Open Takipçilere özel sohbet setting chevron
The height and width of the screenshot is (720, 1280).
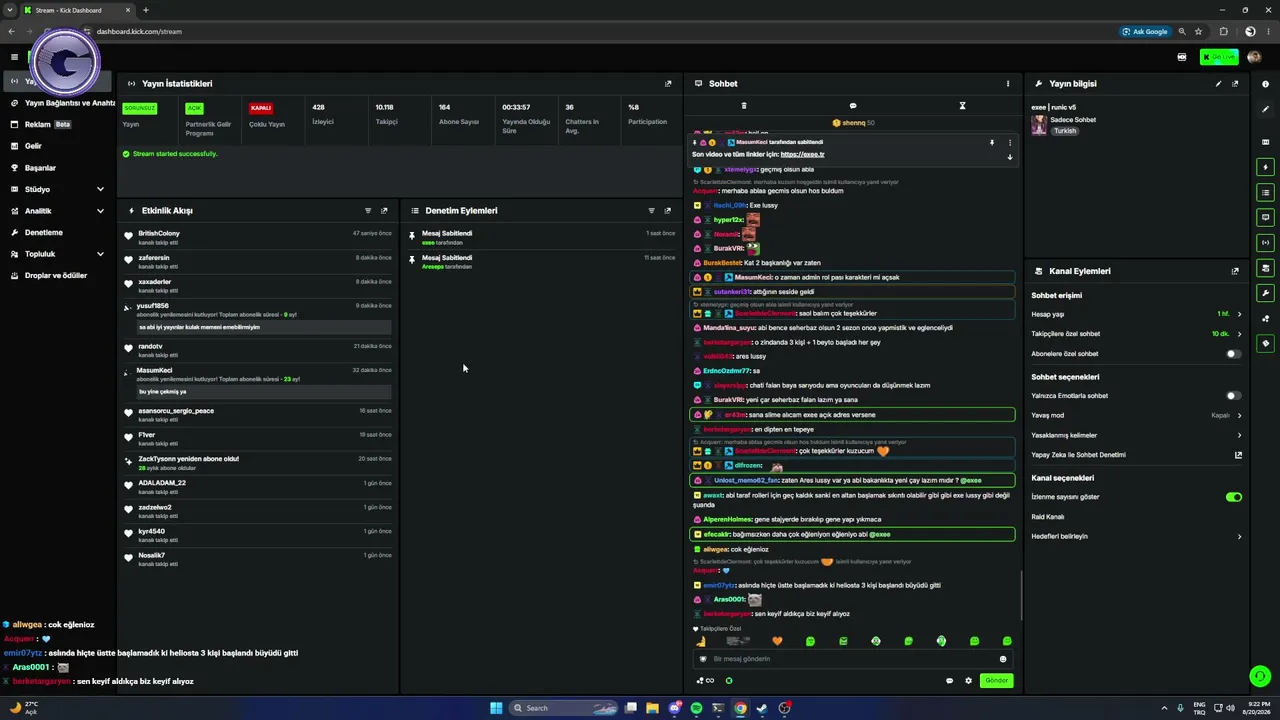[1239, 334]
